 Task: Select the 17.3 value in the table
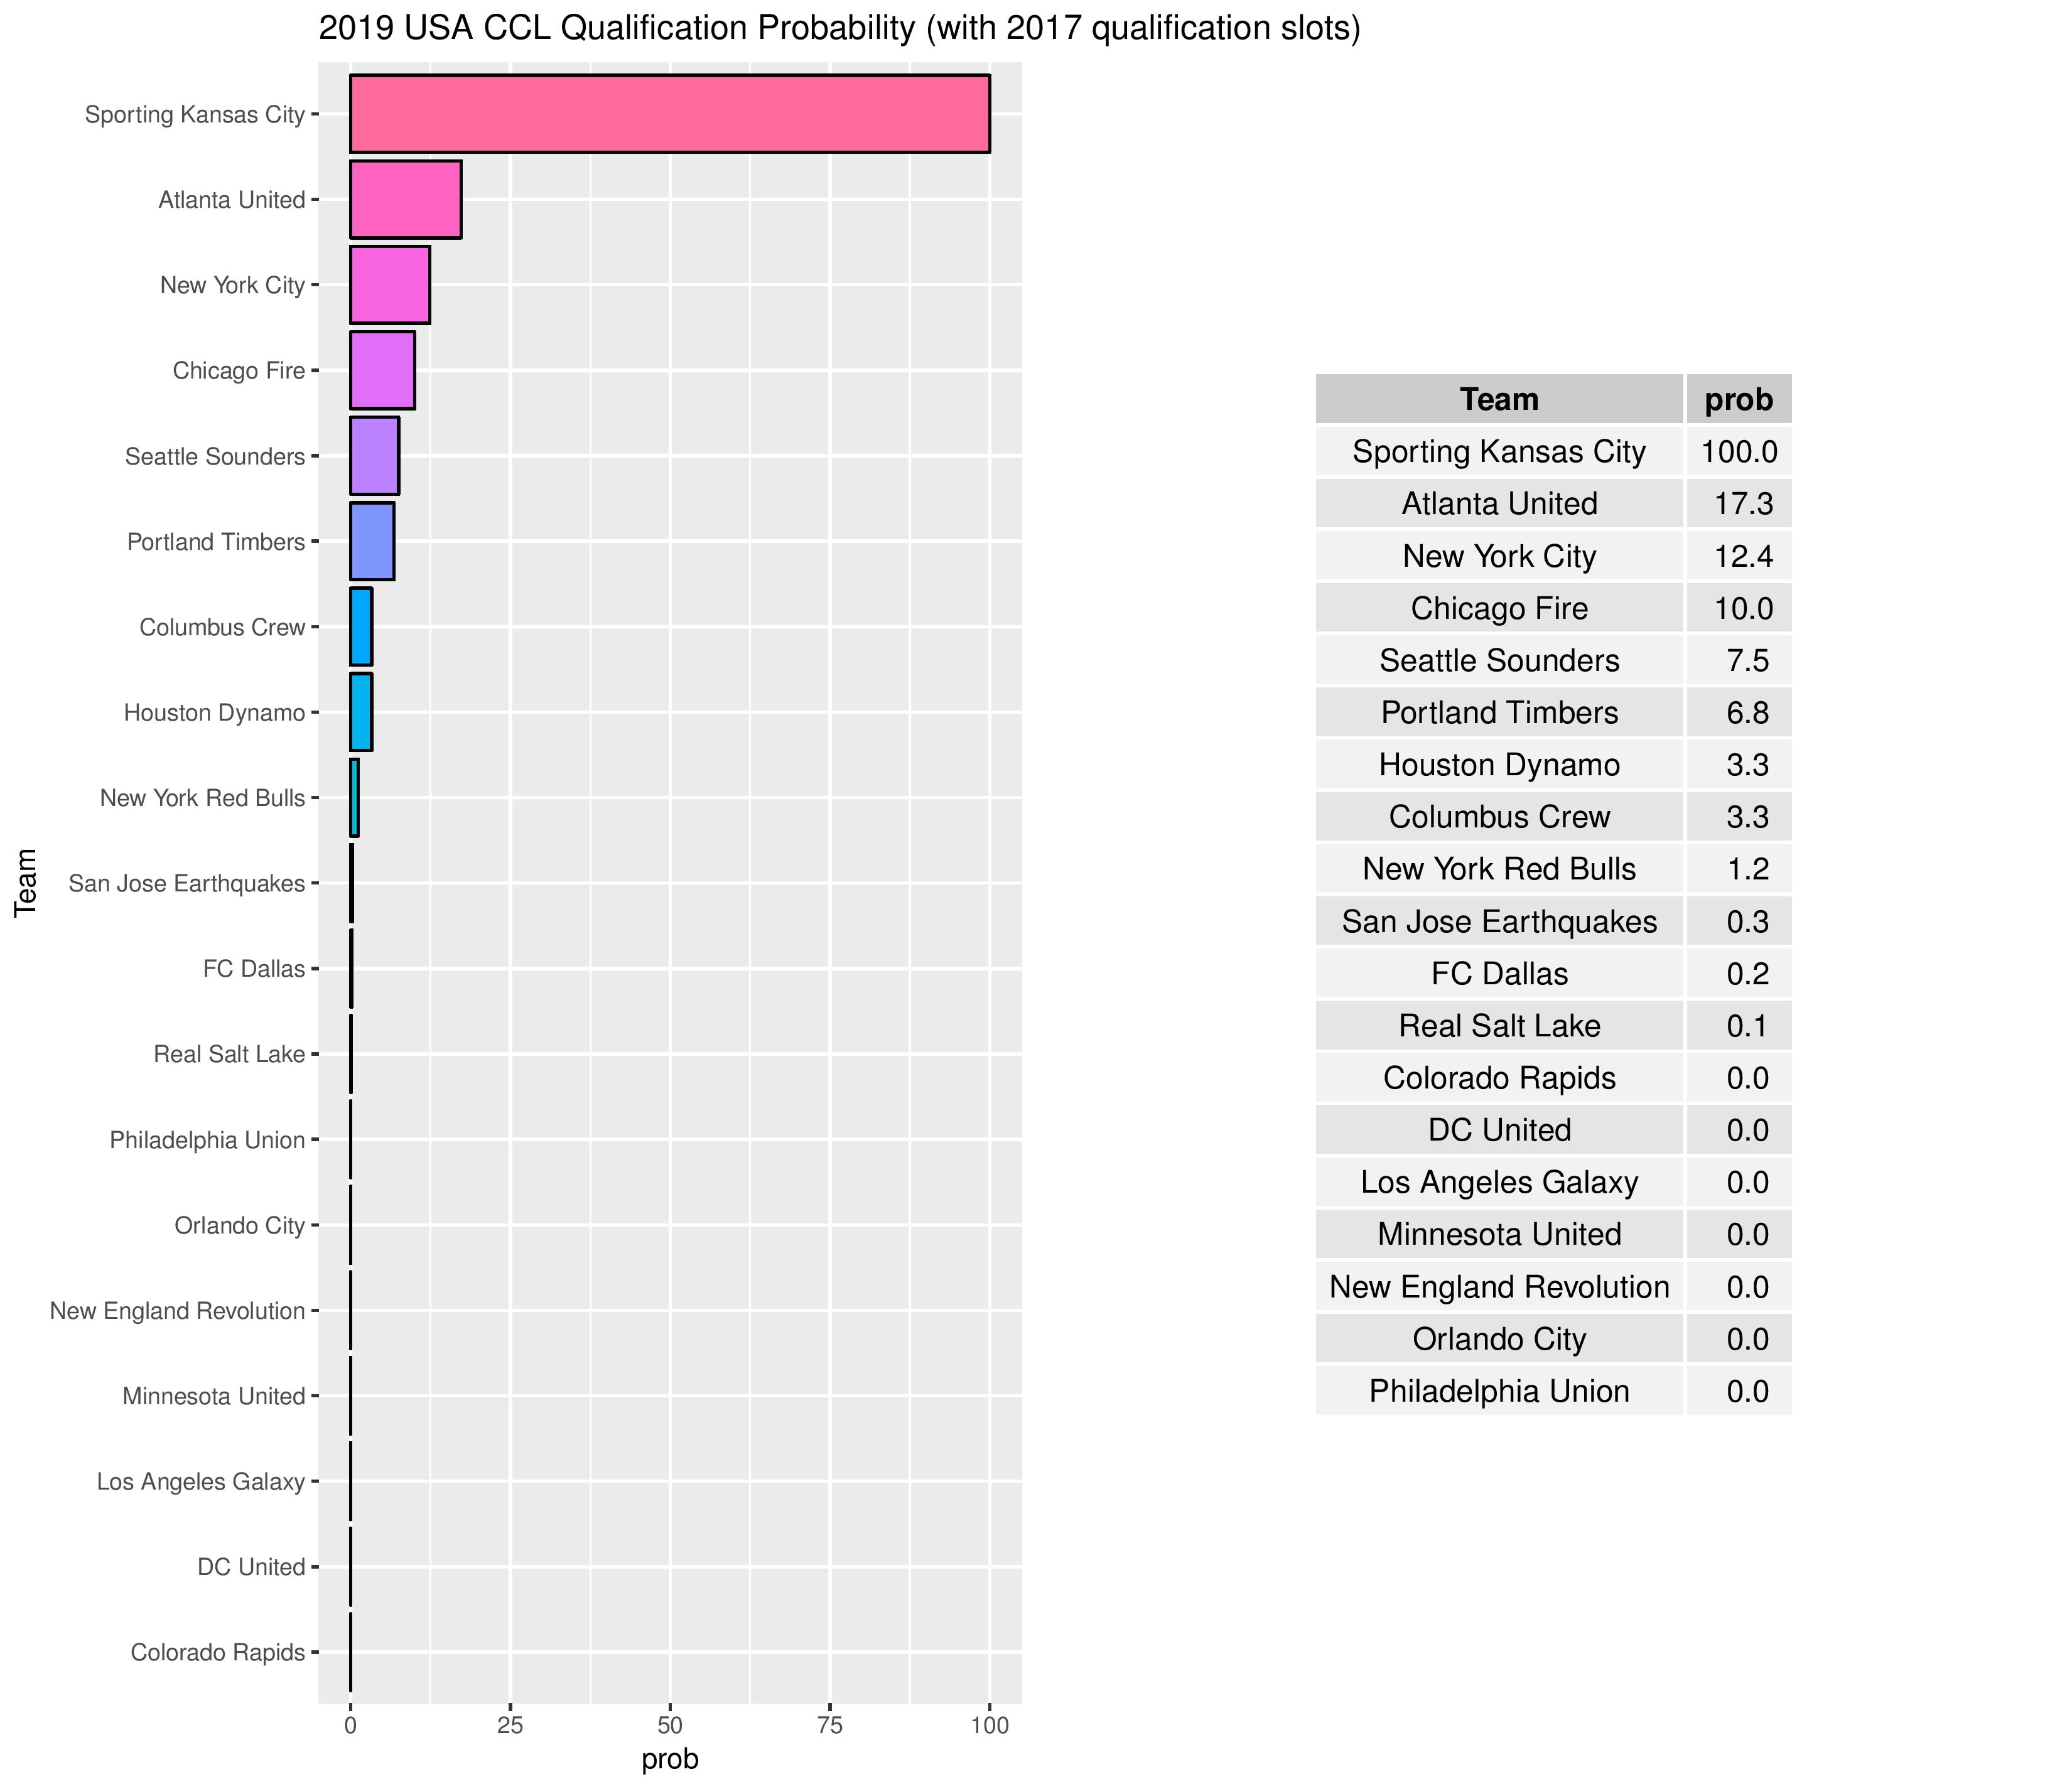1743,504
